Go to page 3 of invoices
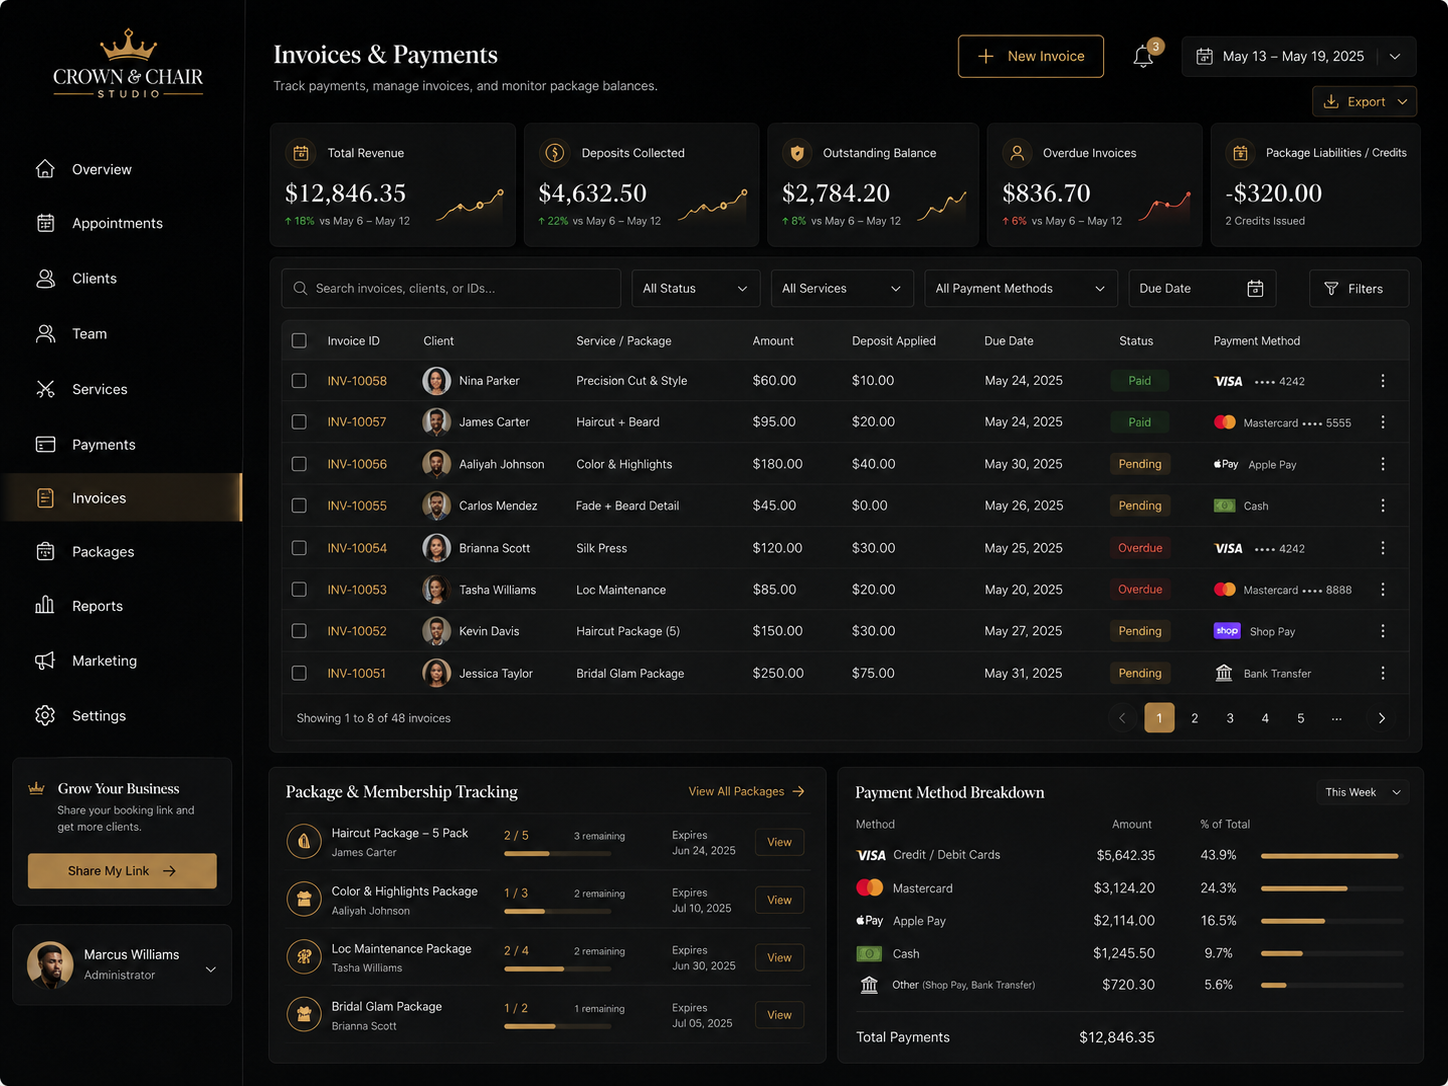 (1230, 718)
